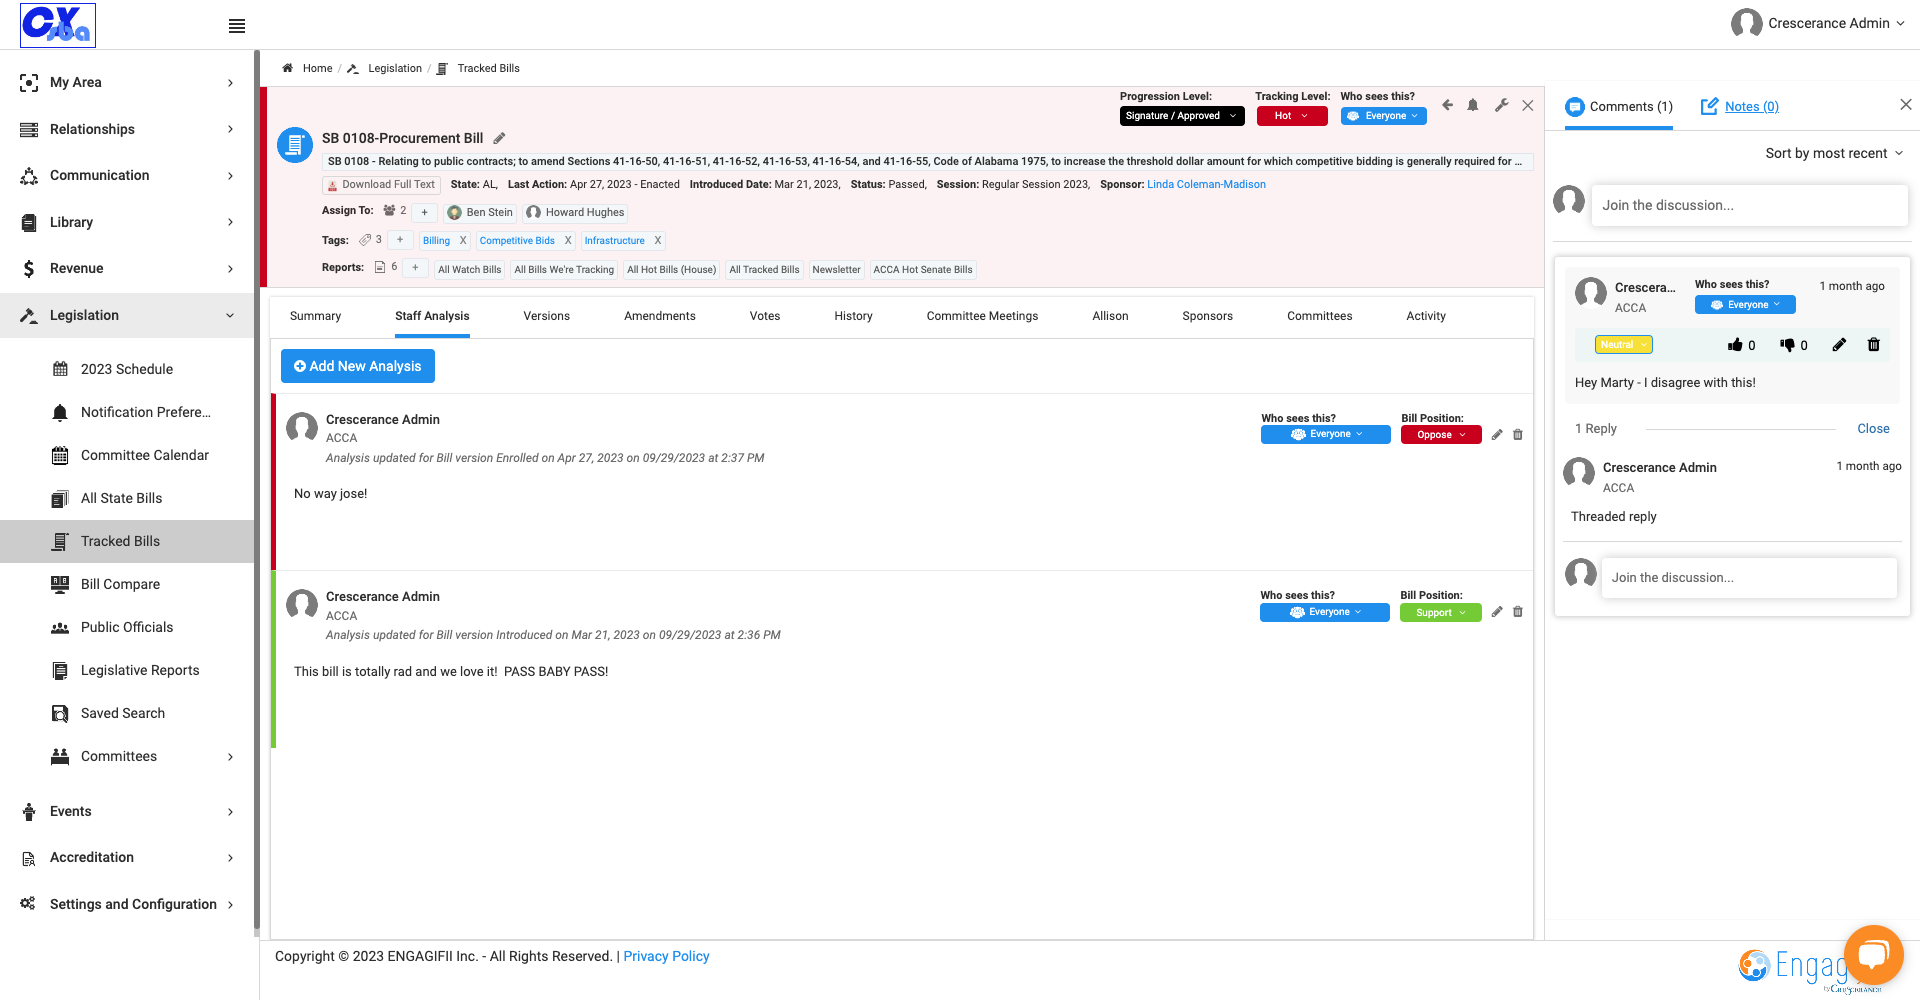Image resolution: width=1920 pixels, height=1001 pixels.
Task: Edit the 'Hey Marty' comment
Action: [x=1839, y=345]
